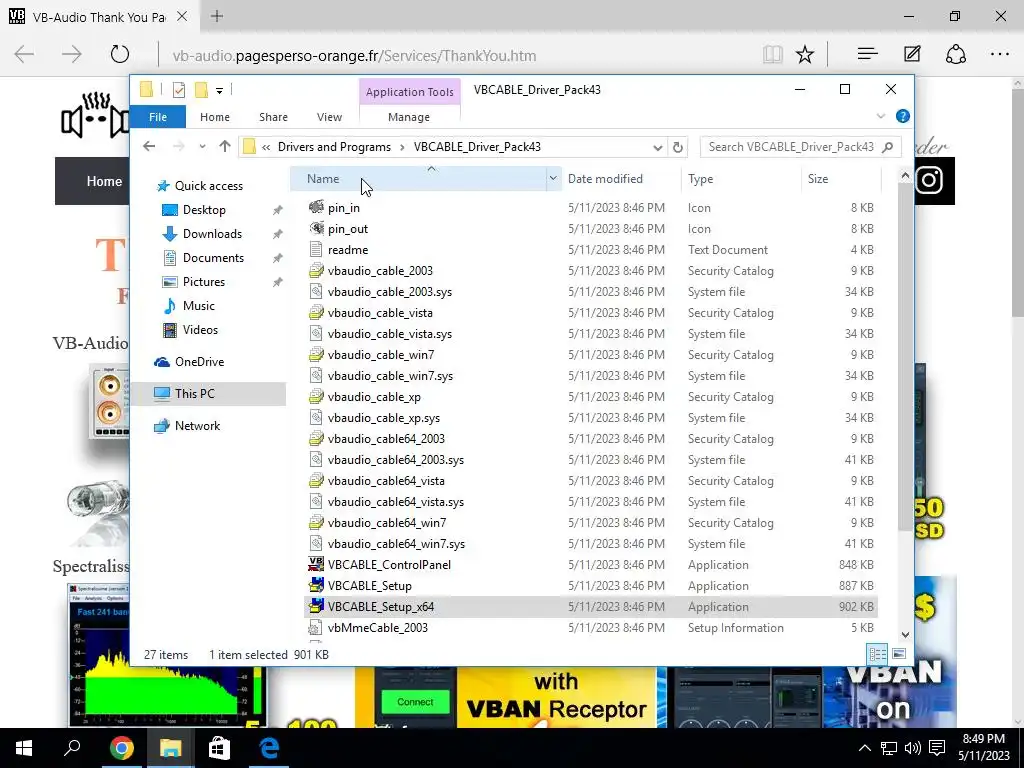The width and height of the screenshot is (1024, 768).
Task: Open Documents in navigation pane
Action: coord(214,258)
